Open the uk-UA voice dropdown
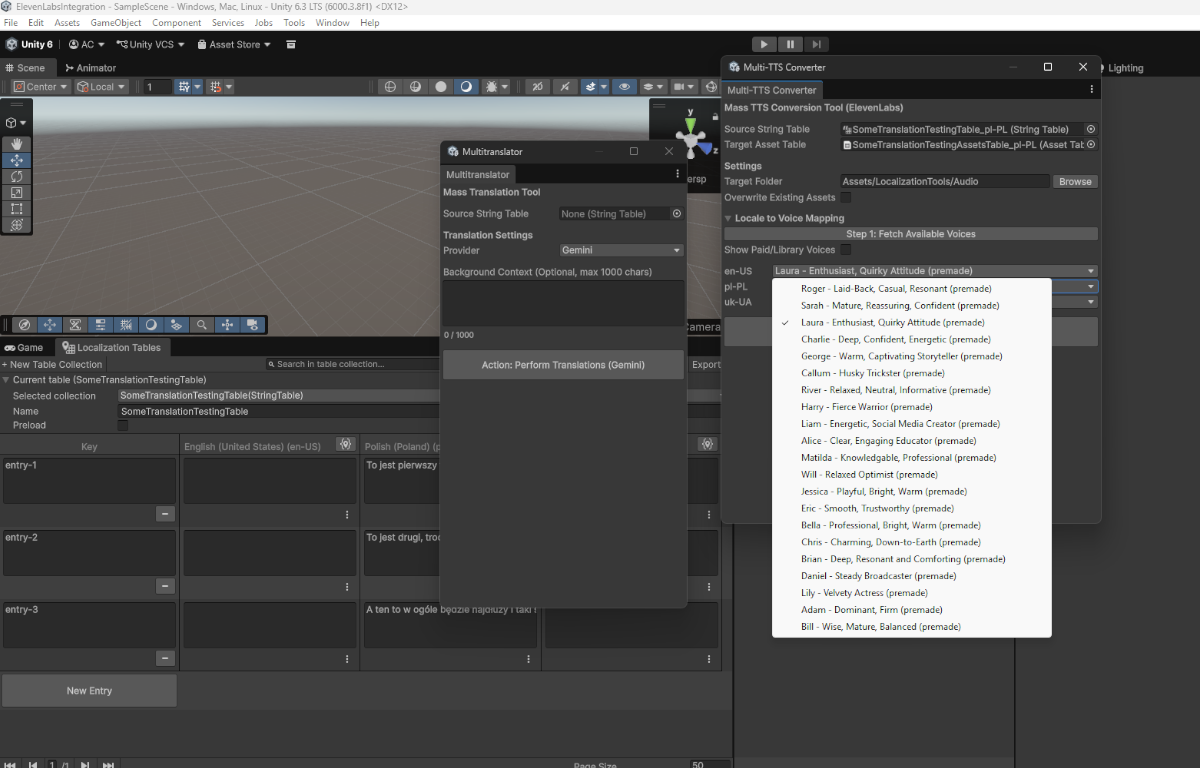The width and height of the screenshot is (1200, 768). [x=1075, y=302]
